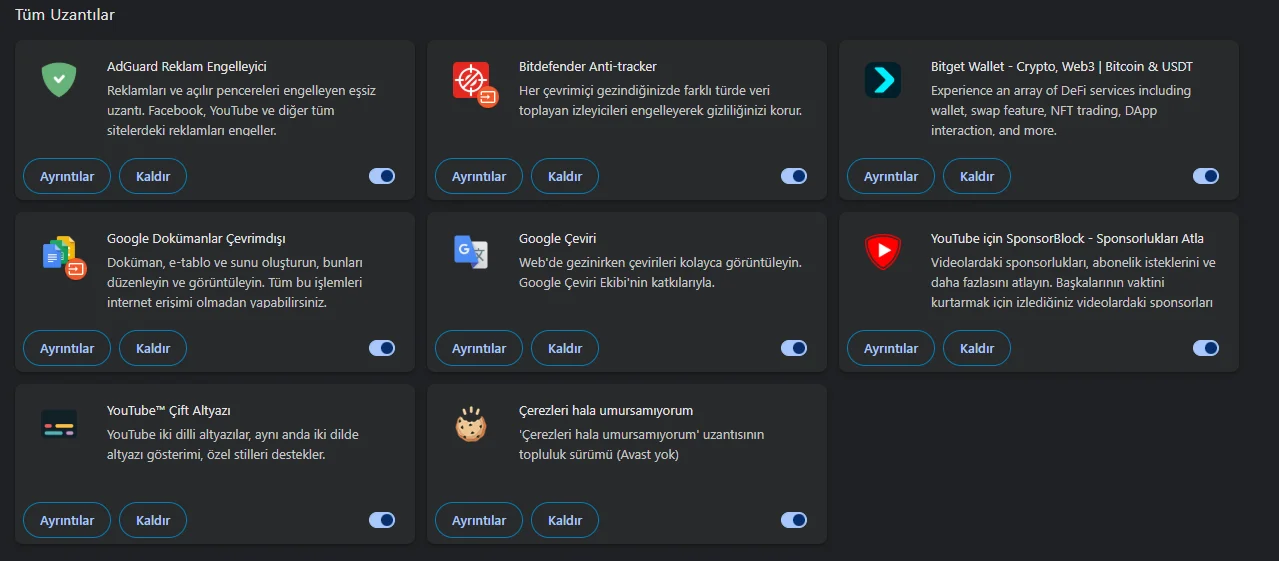This screenshot has width=1279, height=561.
Task: Click the Bitget Wallet icon
Action: (883, 80)
